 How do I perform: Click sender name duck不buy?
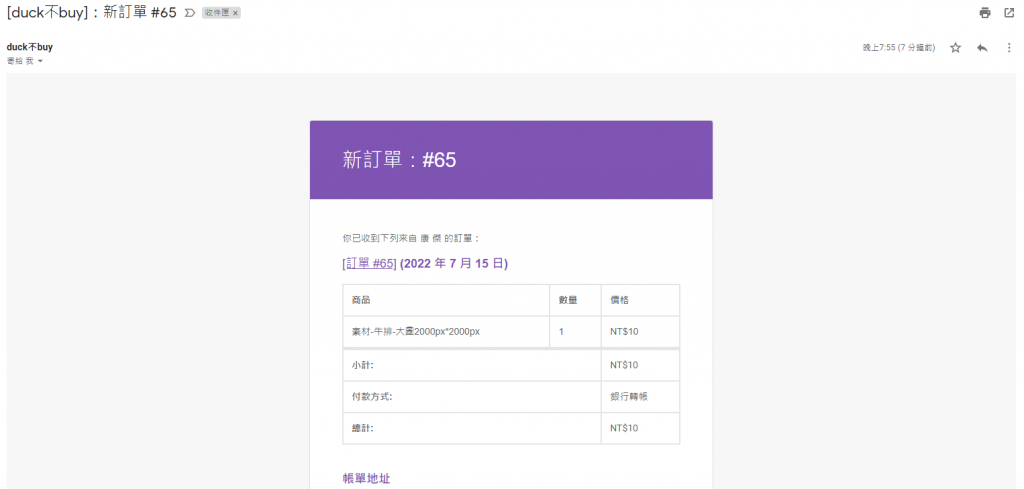(x=30, y=47)
